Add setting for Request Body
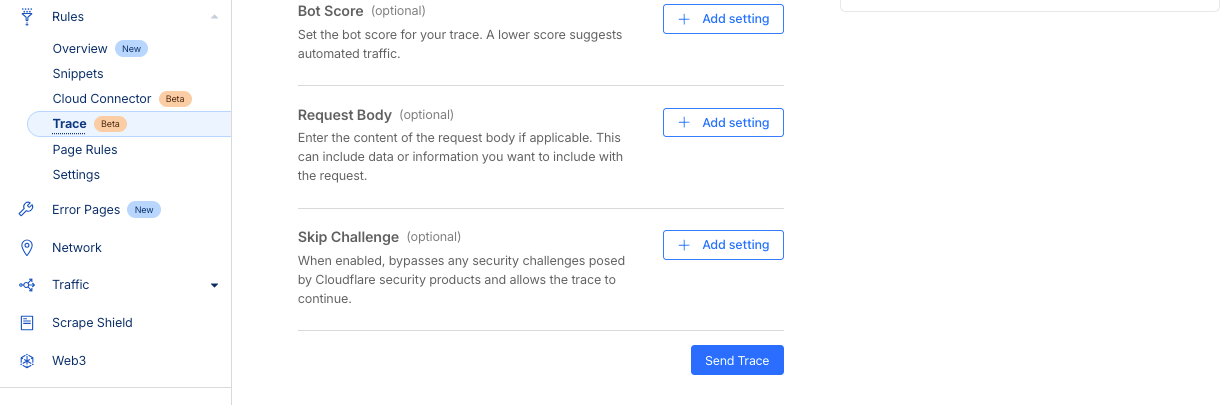Image resolution: width=1228 pixels, height=405 pixels. tap(723, 123)
